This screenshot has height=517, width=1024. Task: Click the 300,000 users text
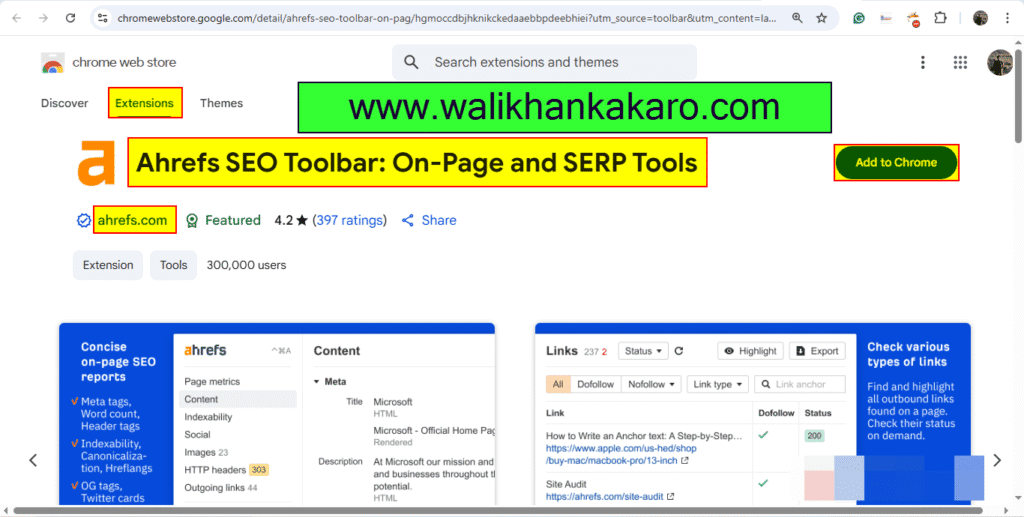pos(246,265)
